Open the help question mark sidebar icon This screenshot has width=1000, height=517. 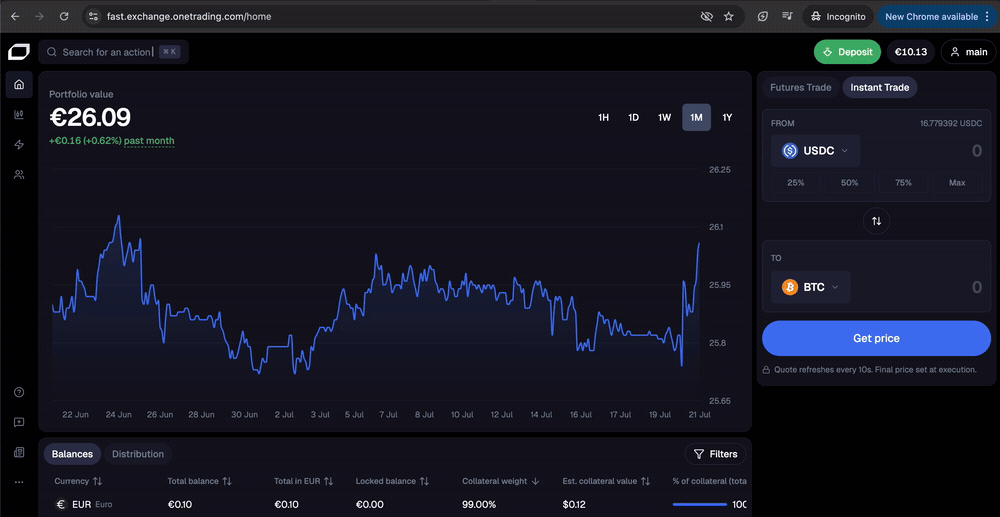pyautogui.click(x=19, y=392)
